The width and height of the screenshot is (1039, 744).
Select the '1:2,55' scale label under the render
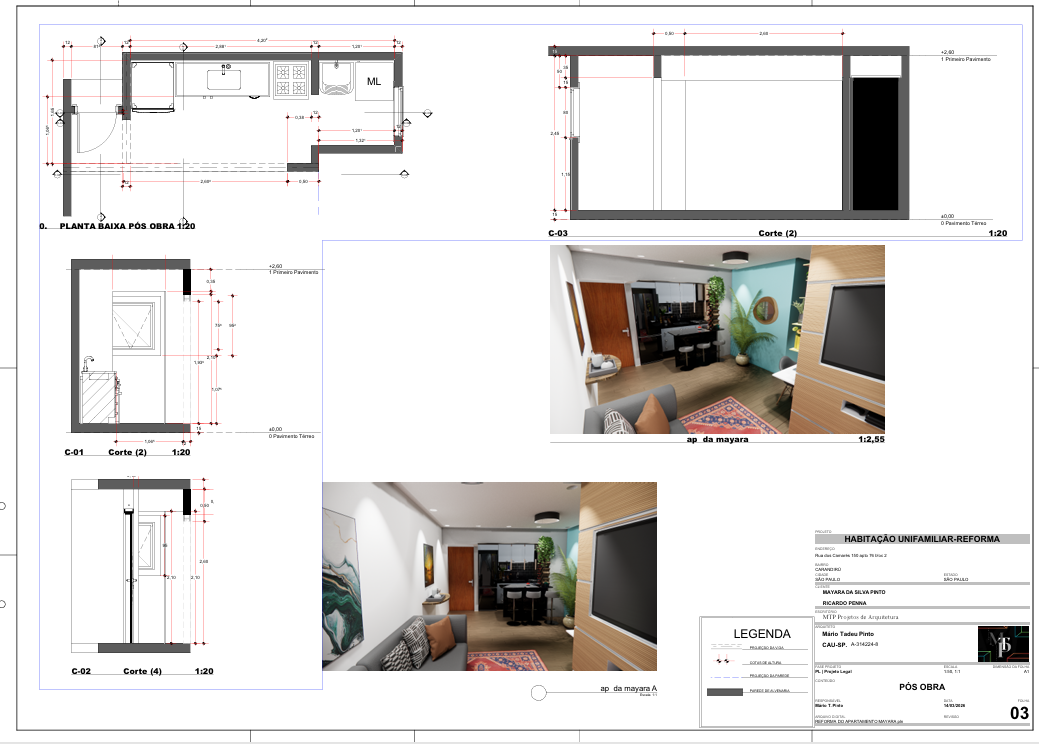[871, 439]
